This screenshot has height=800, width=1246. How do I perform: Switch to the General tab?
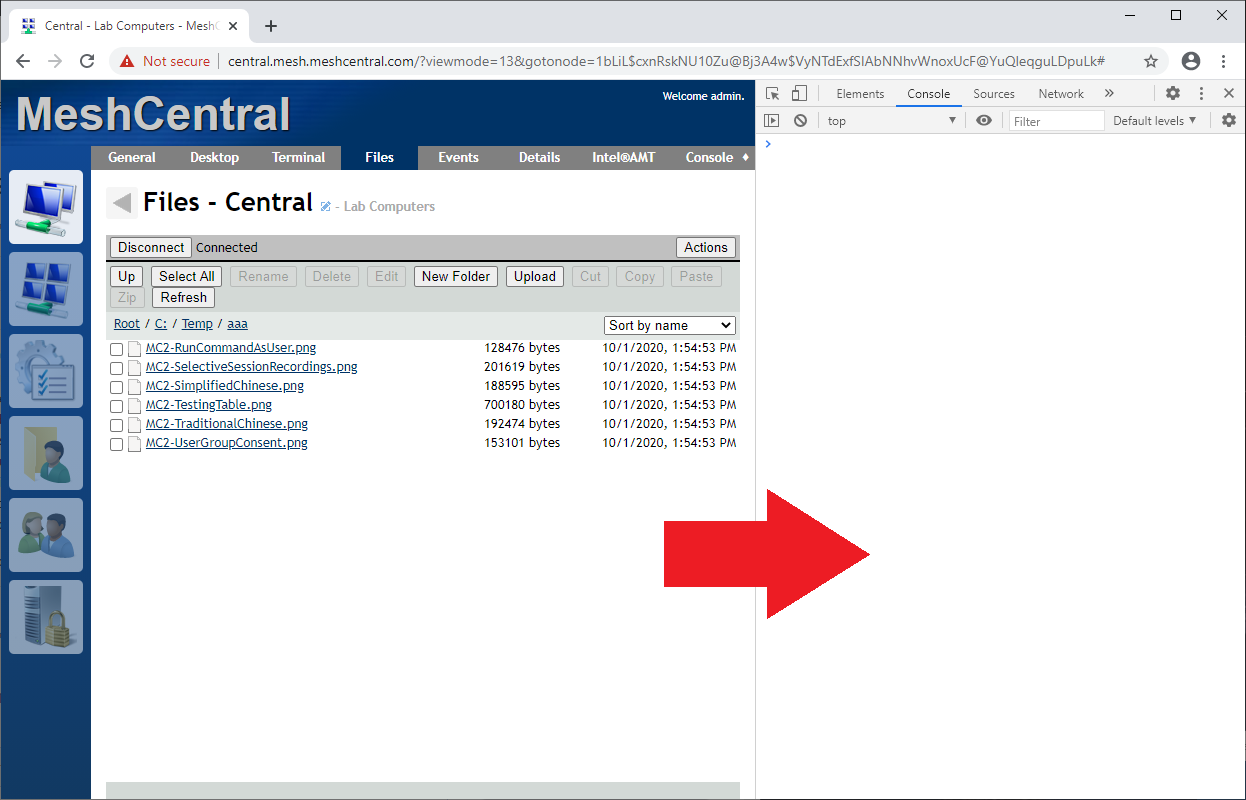[132, 157]
